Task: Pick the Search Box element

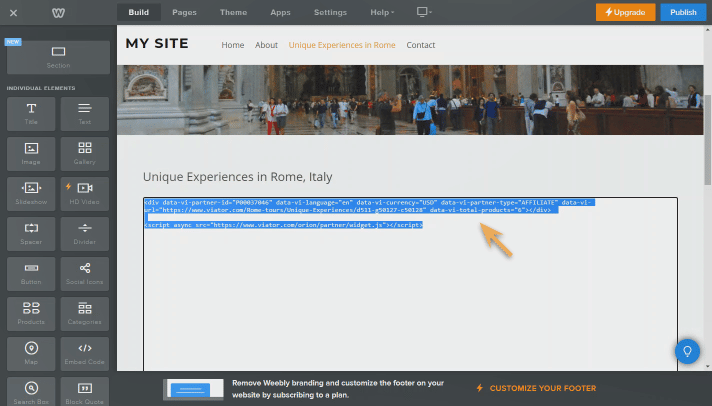Action: [31, 391]
